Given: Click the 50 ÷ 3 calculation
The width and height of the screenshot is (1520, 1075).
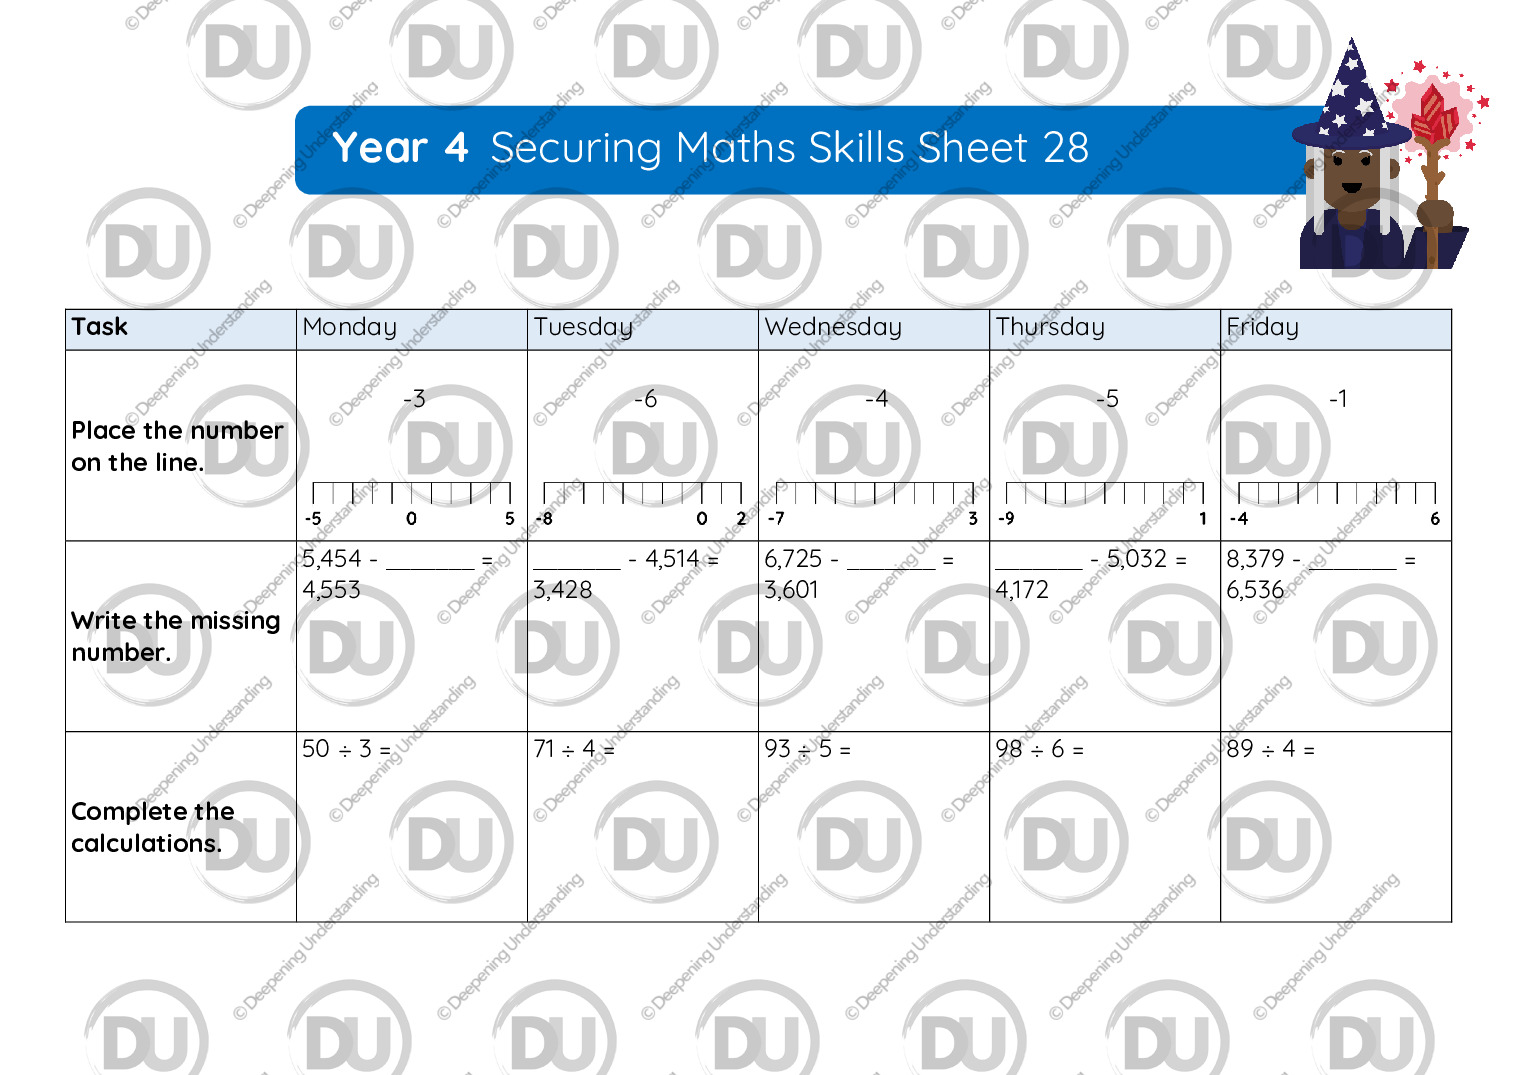Looking at the screenshot, I should (x=347, y=749).
